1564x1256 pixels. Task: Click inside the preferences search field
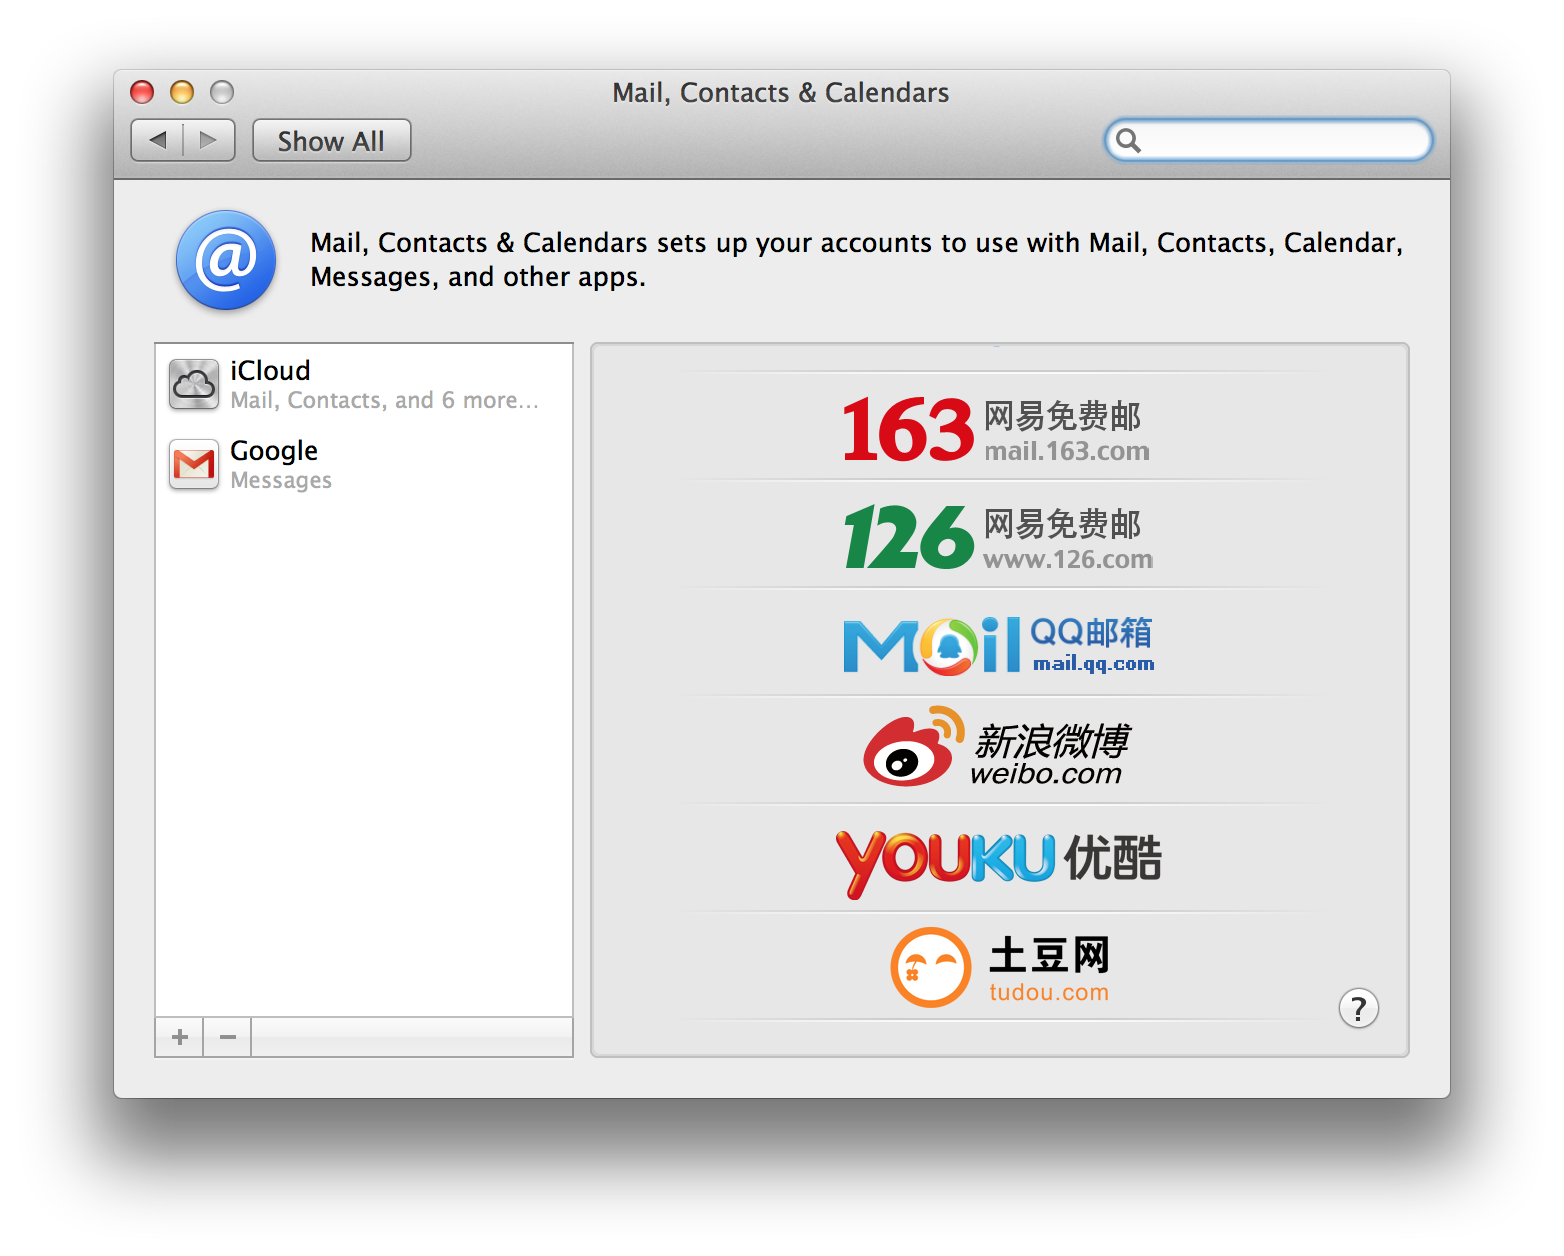tap(1268, 140)
